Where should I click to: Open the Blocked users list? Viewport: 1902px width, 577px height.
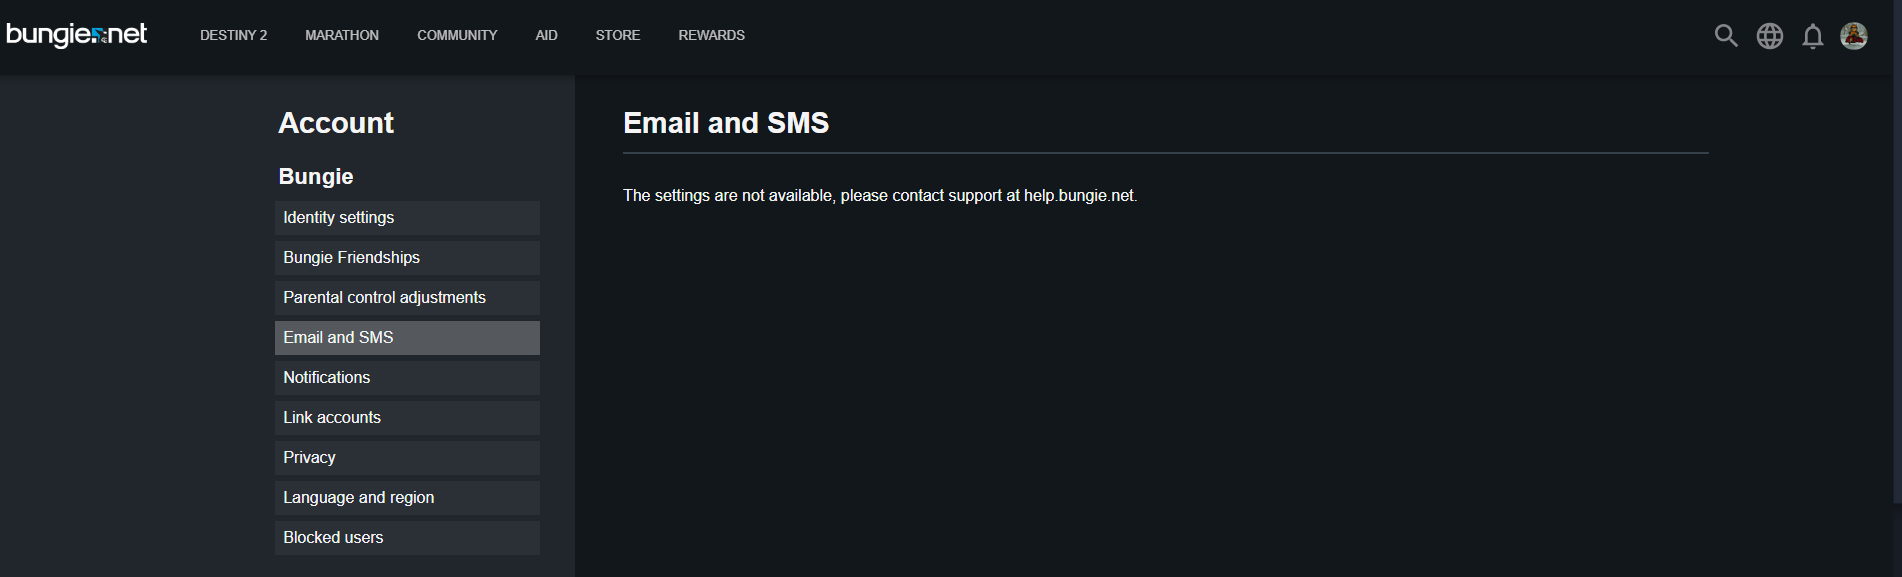407,538
